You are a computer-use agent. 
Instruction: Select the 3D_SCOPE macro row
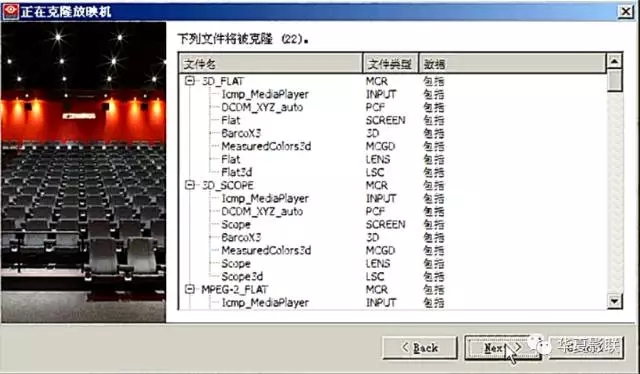click(x=227, y=185)
